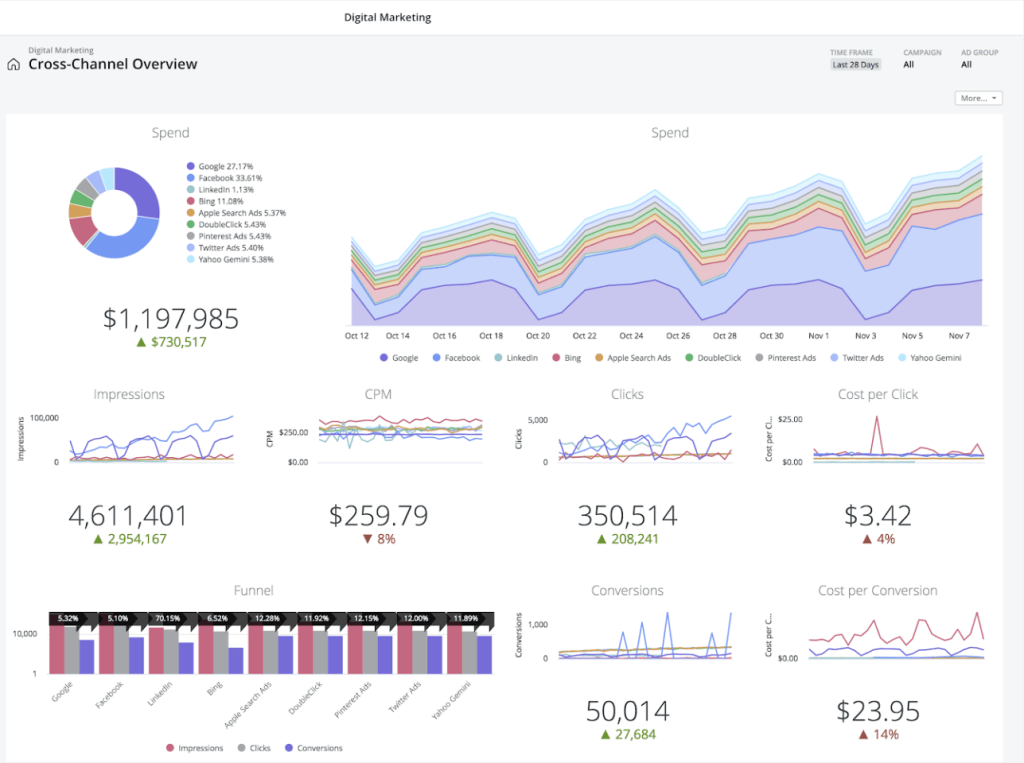The image size is (1024, 763).
Task: Click the home icon beside Cross-Channel Overview
Action: tap(13, 65)
